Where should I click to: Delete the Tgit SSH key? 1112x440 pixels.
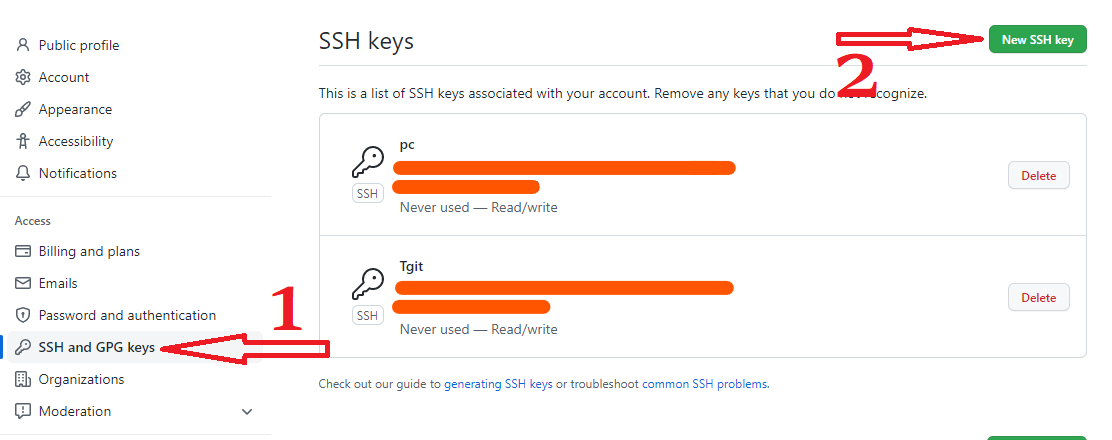click(1038, 297)
